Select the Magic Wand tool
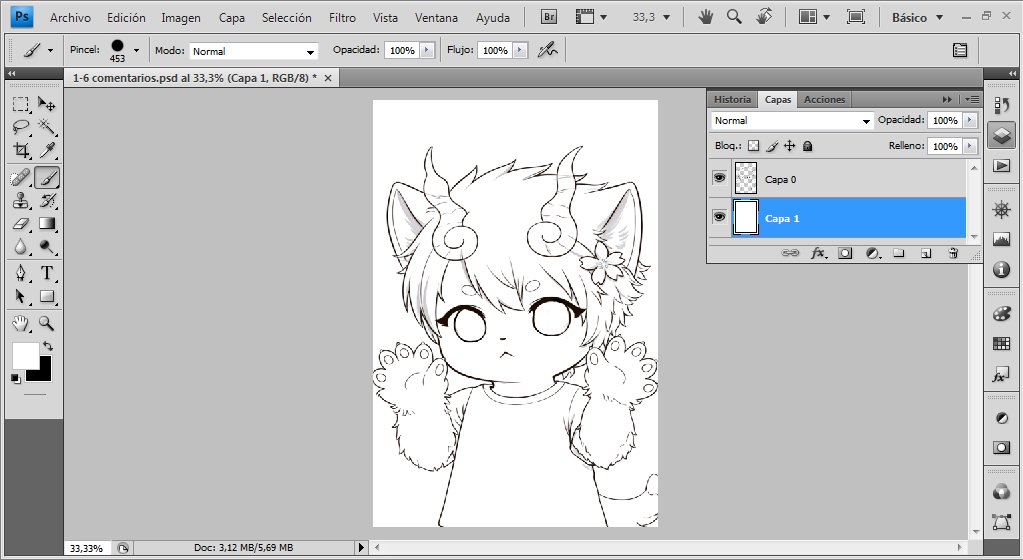 coord(46,127)
